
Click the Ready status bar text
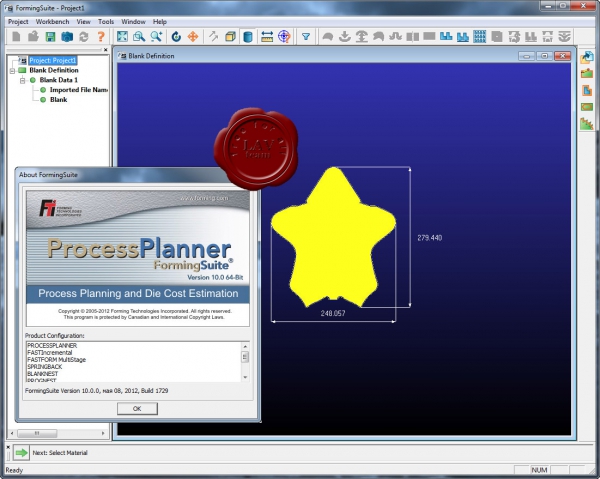click(x=14, y=470)
